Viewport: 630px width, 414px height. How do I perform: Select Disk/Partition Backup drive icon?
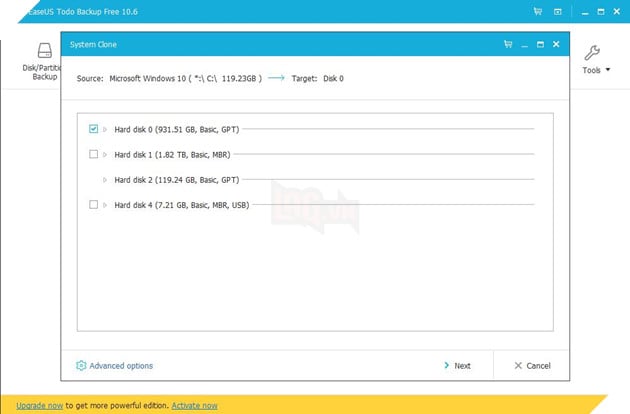point(45,51)
